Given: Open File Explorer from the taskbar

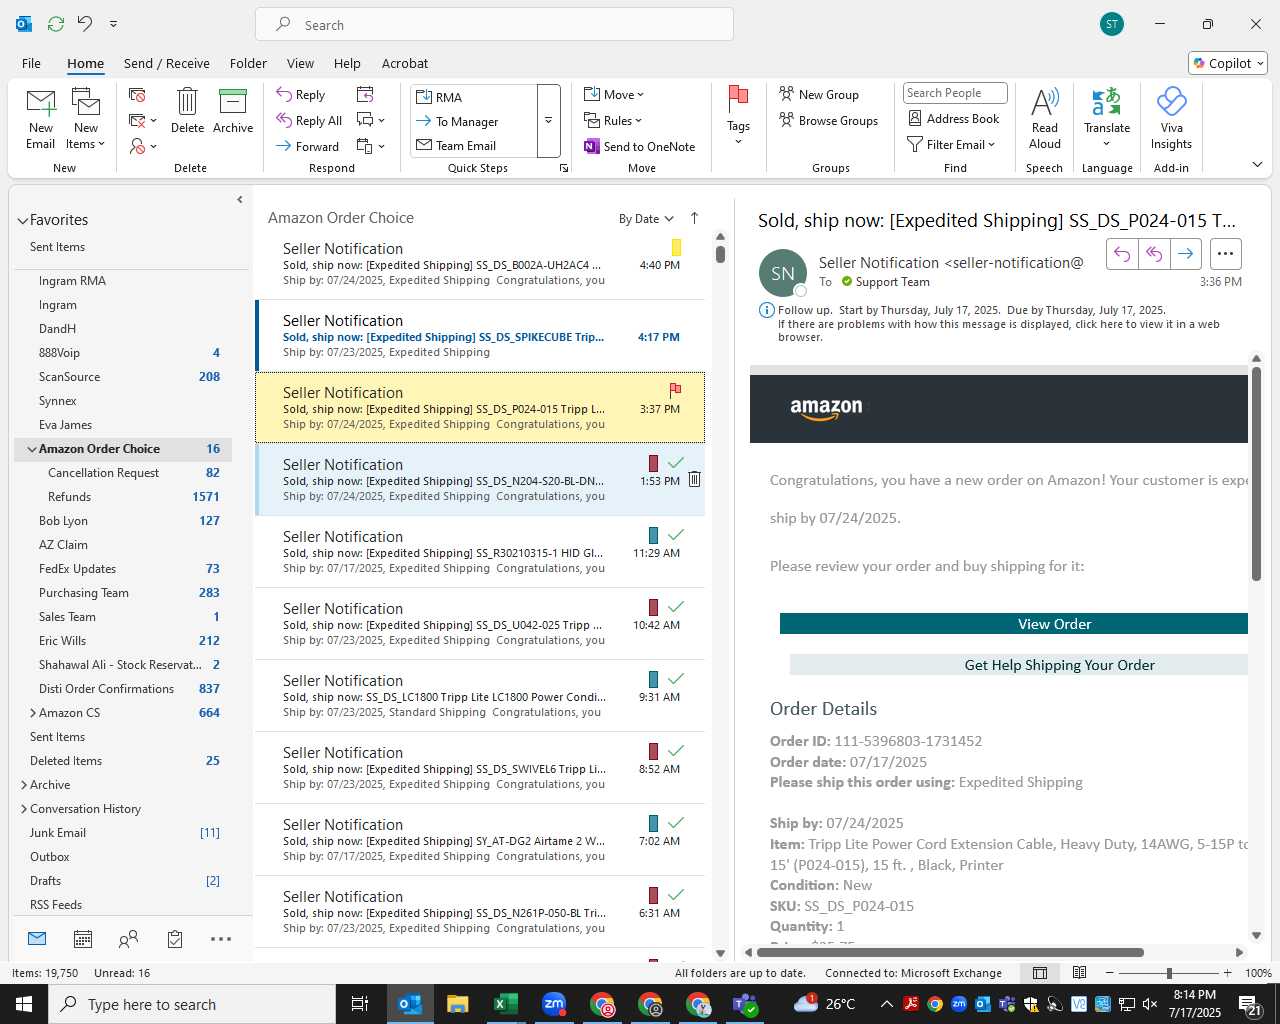Looking at the screenshot, I should (x=458, y=1004).
